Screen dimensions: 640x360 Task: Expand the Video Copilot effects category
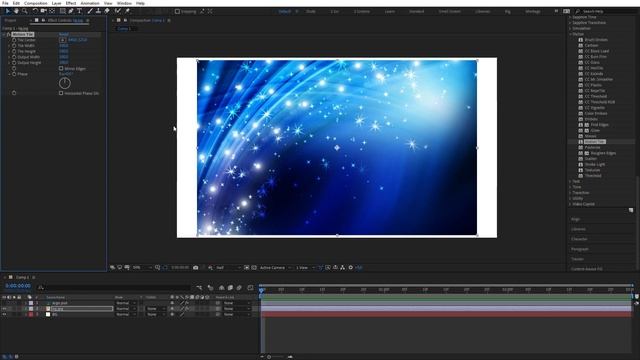point(570,204)
